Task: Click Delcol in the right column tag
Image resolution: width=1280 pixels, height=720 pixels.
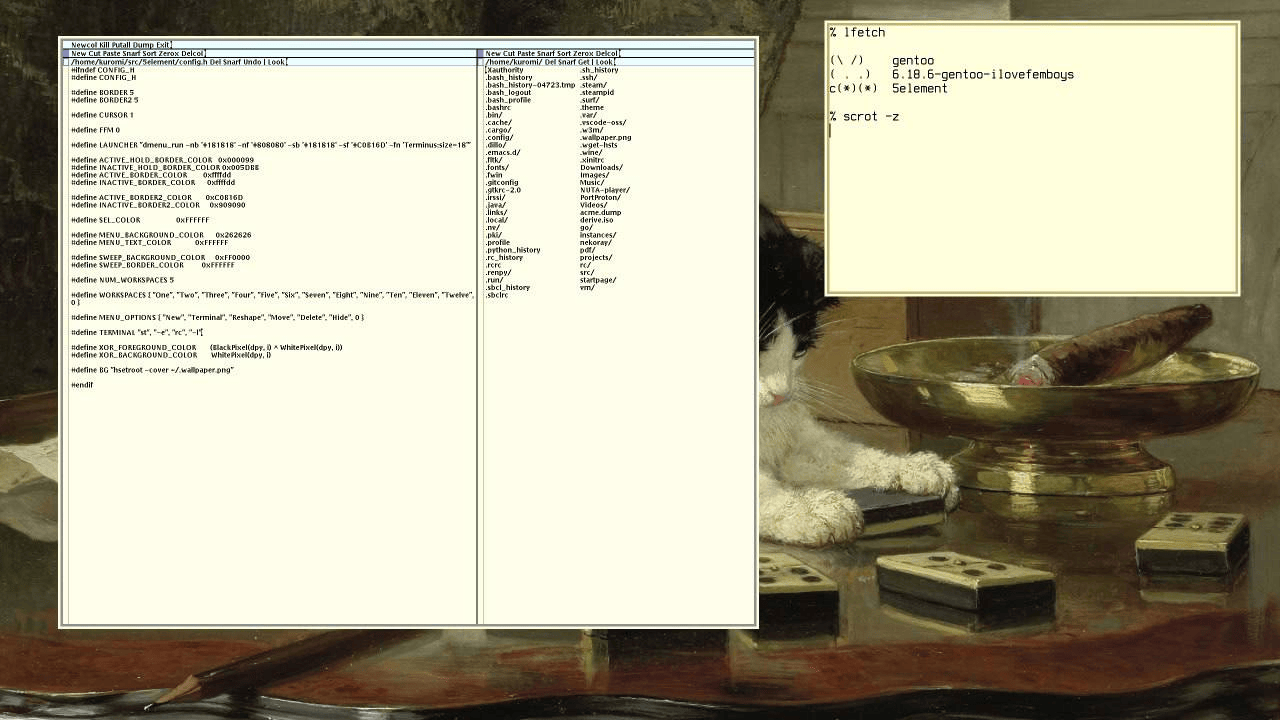Action: tap(607, 53)
